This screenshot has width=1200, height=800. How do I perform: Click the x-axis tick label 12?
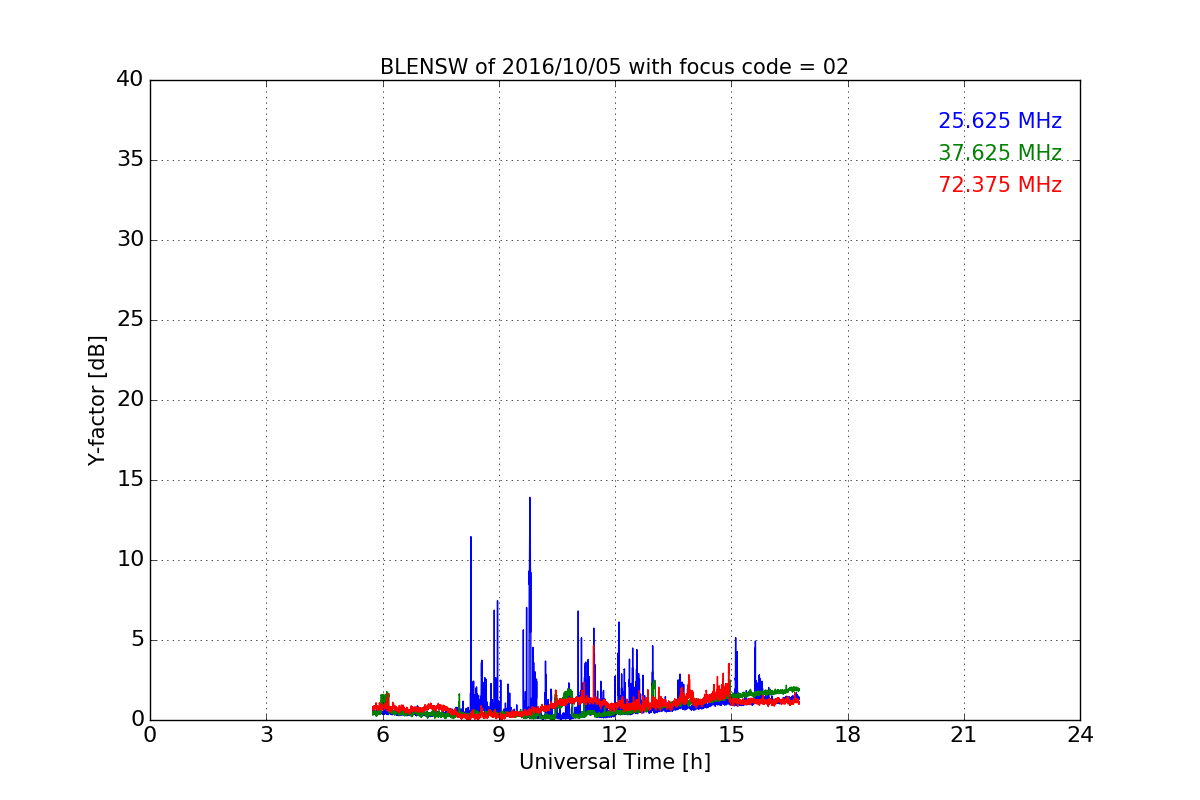click(x=614, y=734)
